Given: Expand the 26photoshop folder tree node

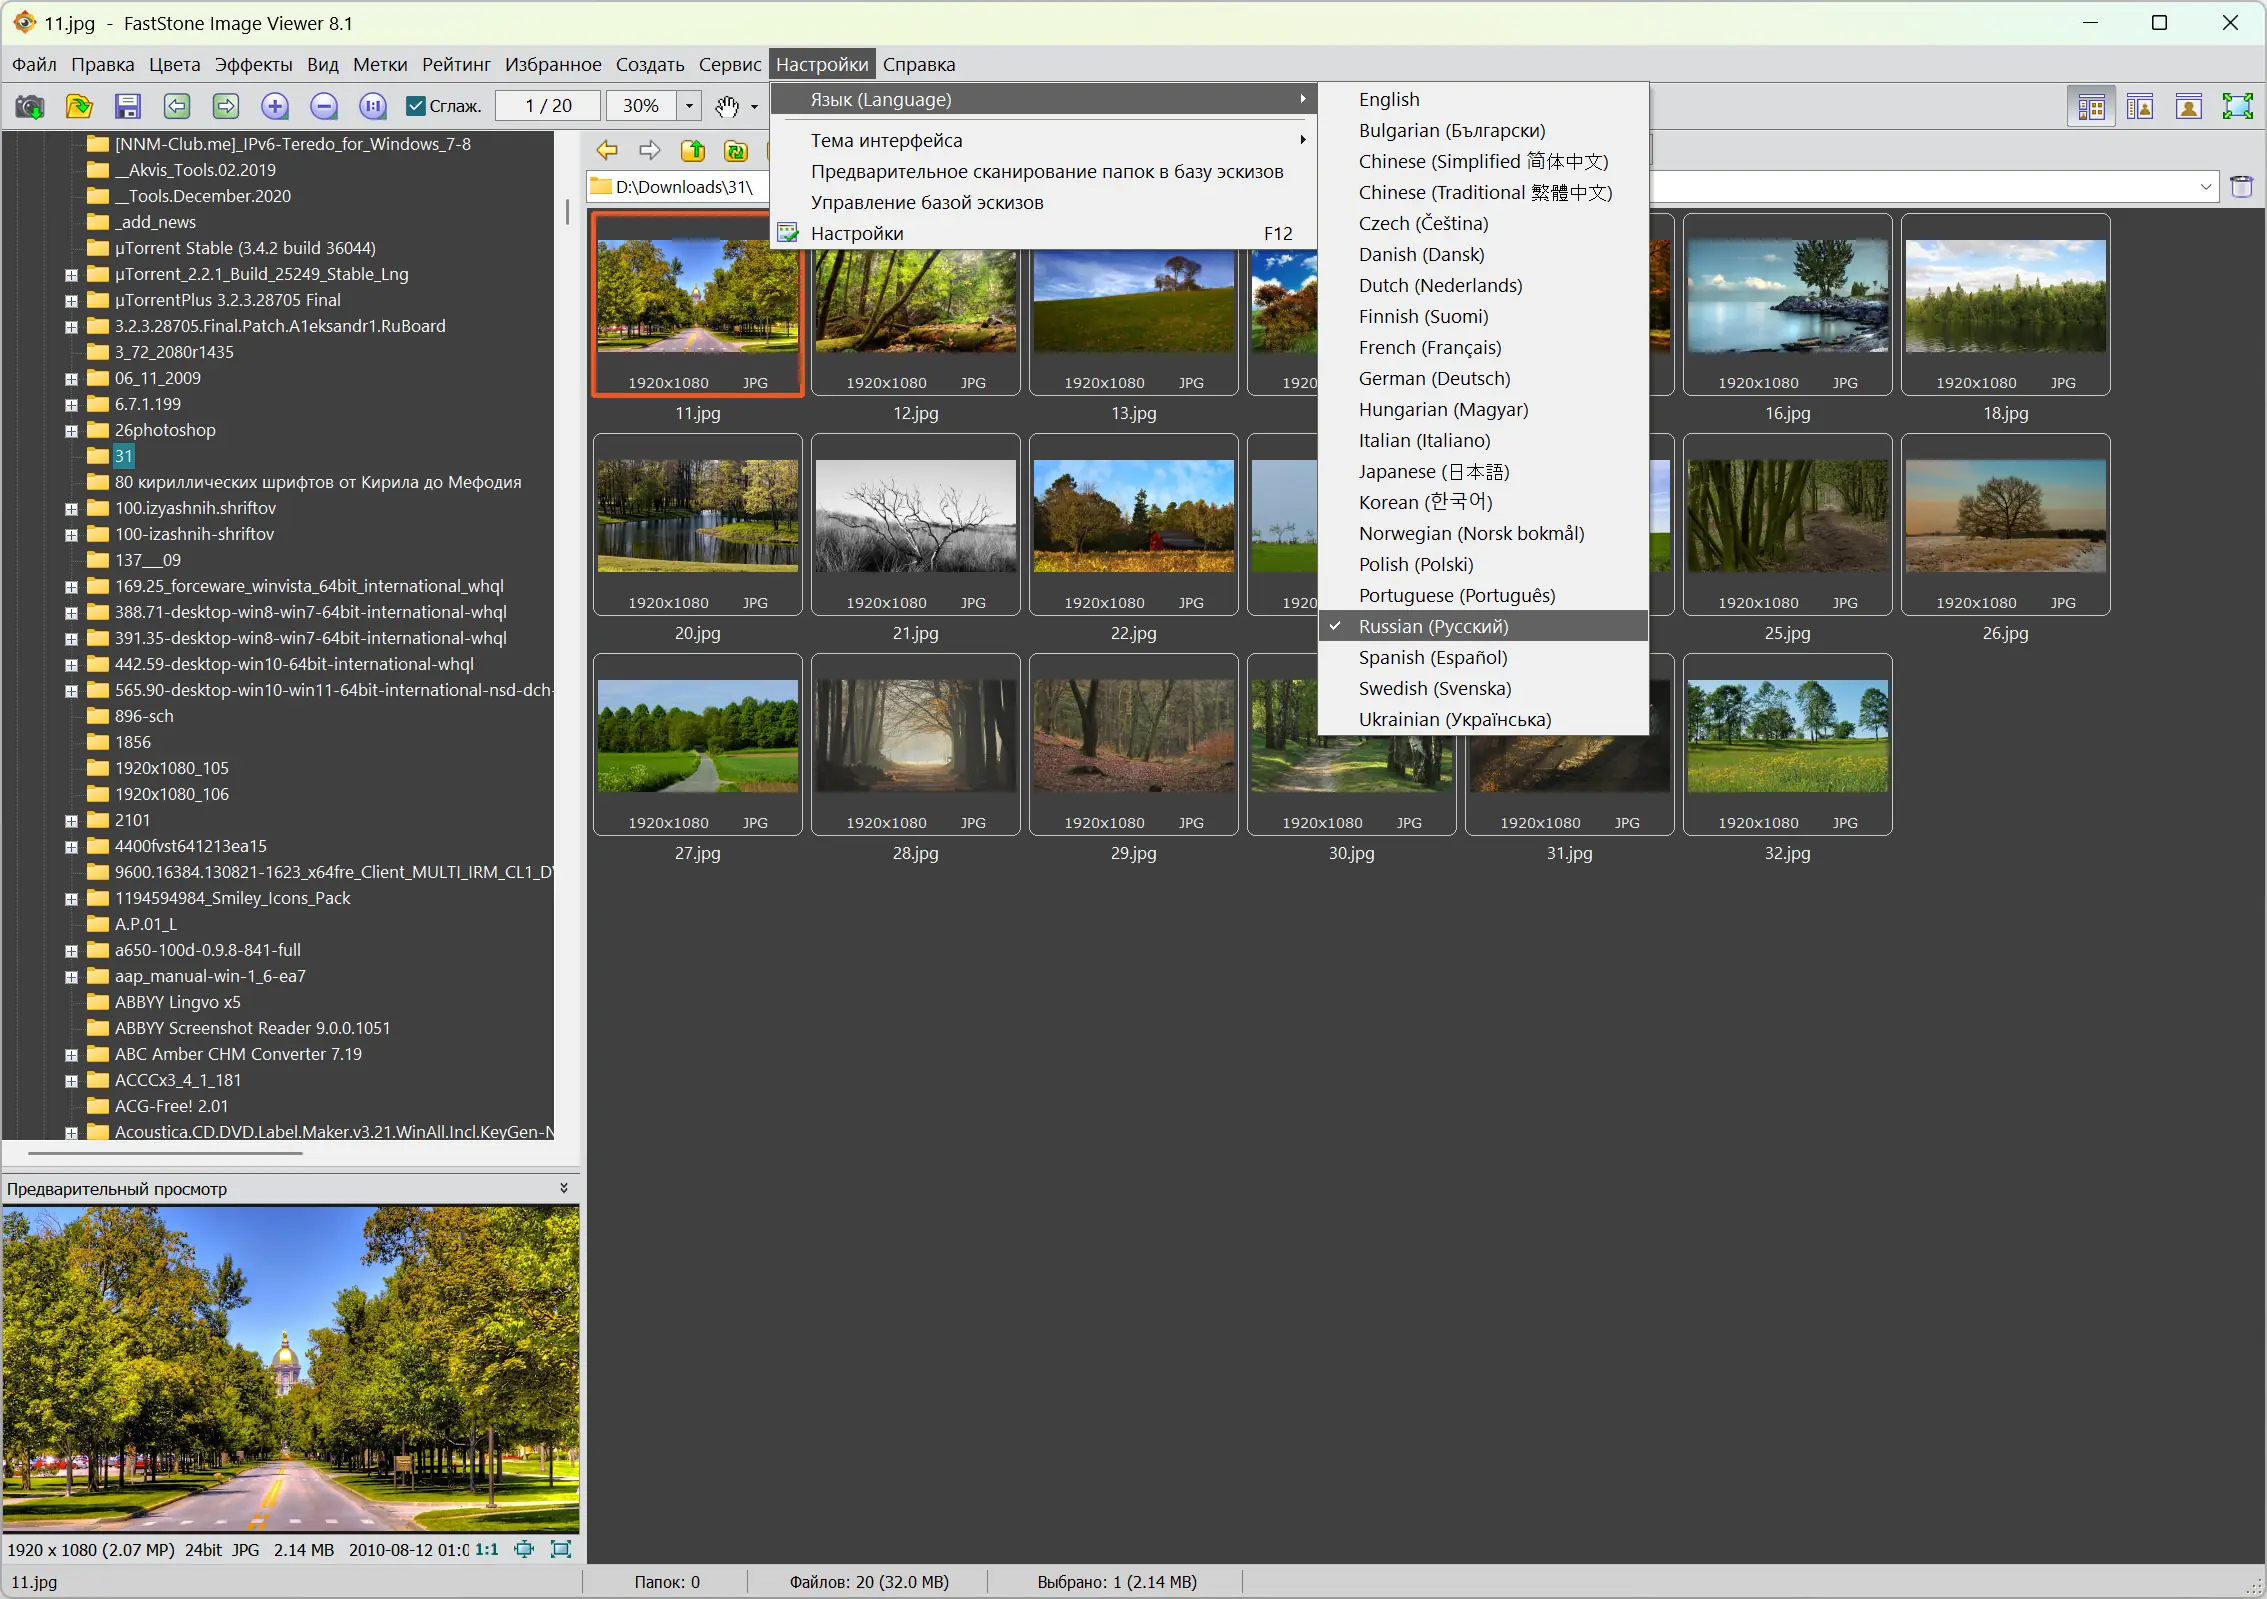Looking at the screenshot, I should 71,431.
